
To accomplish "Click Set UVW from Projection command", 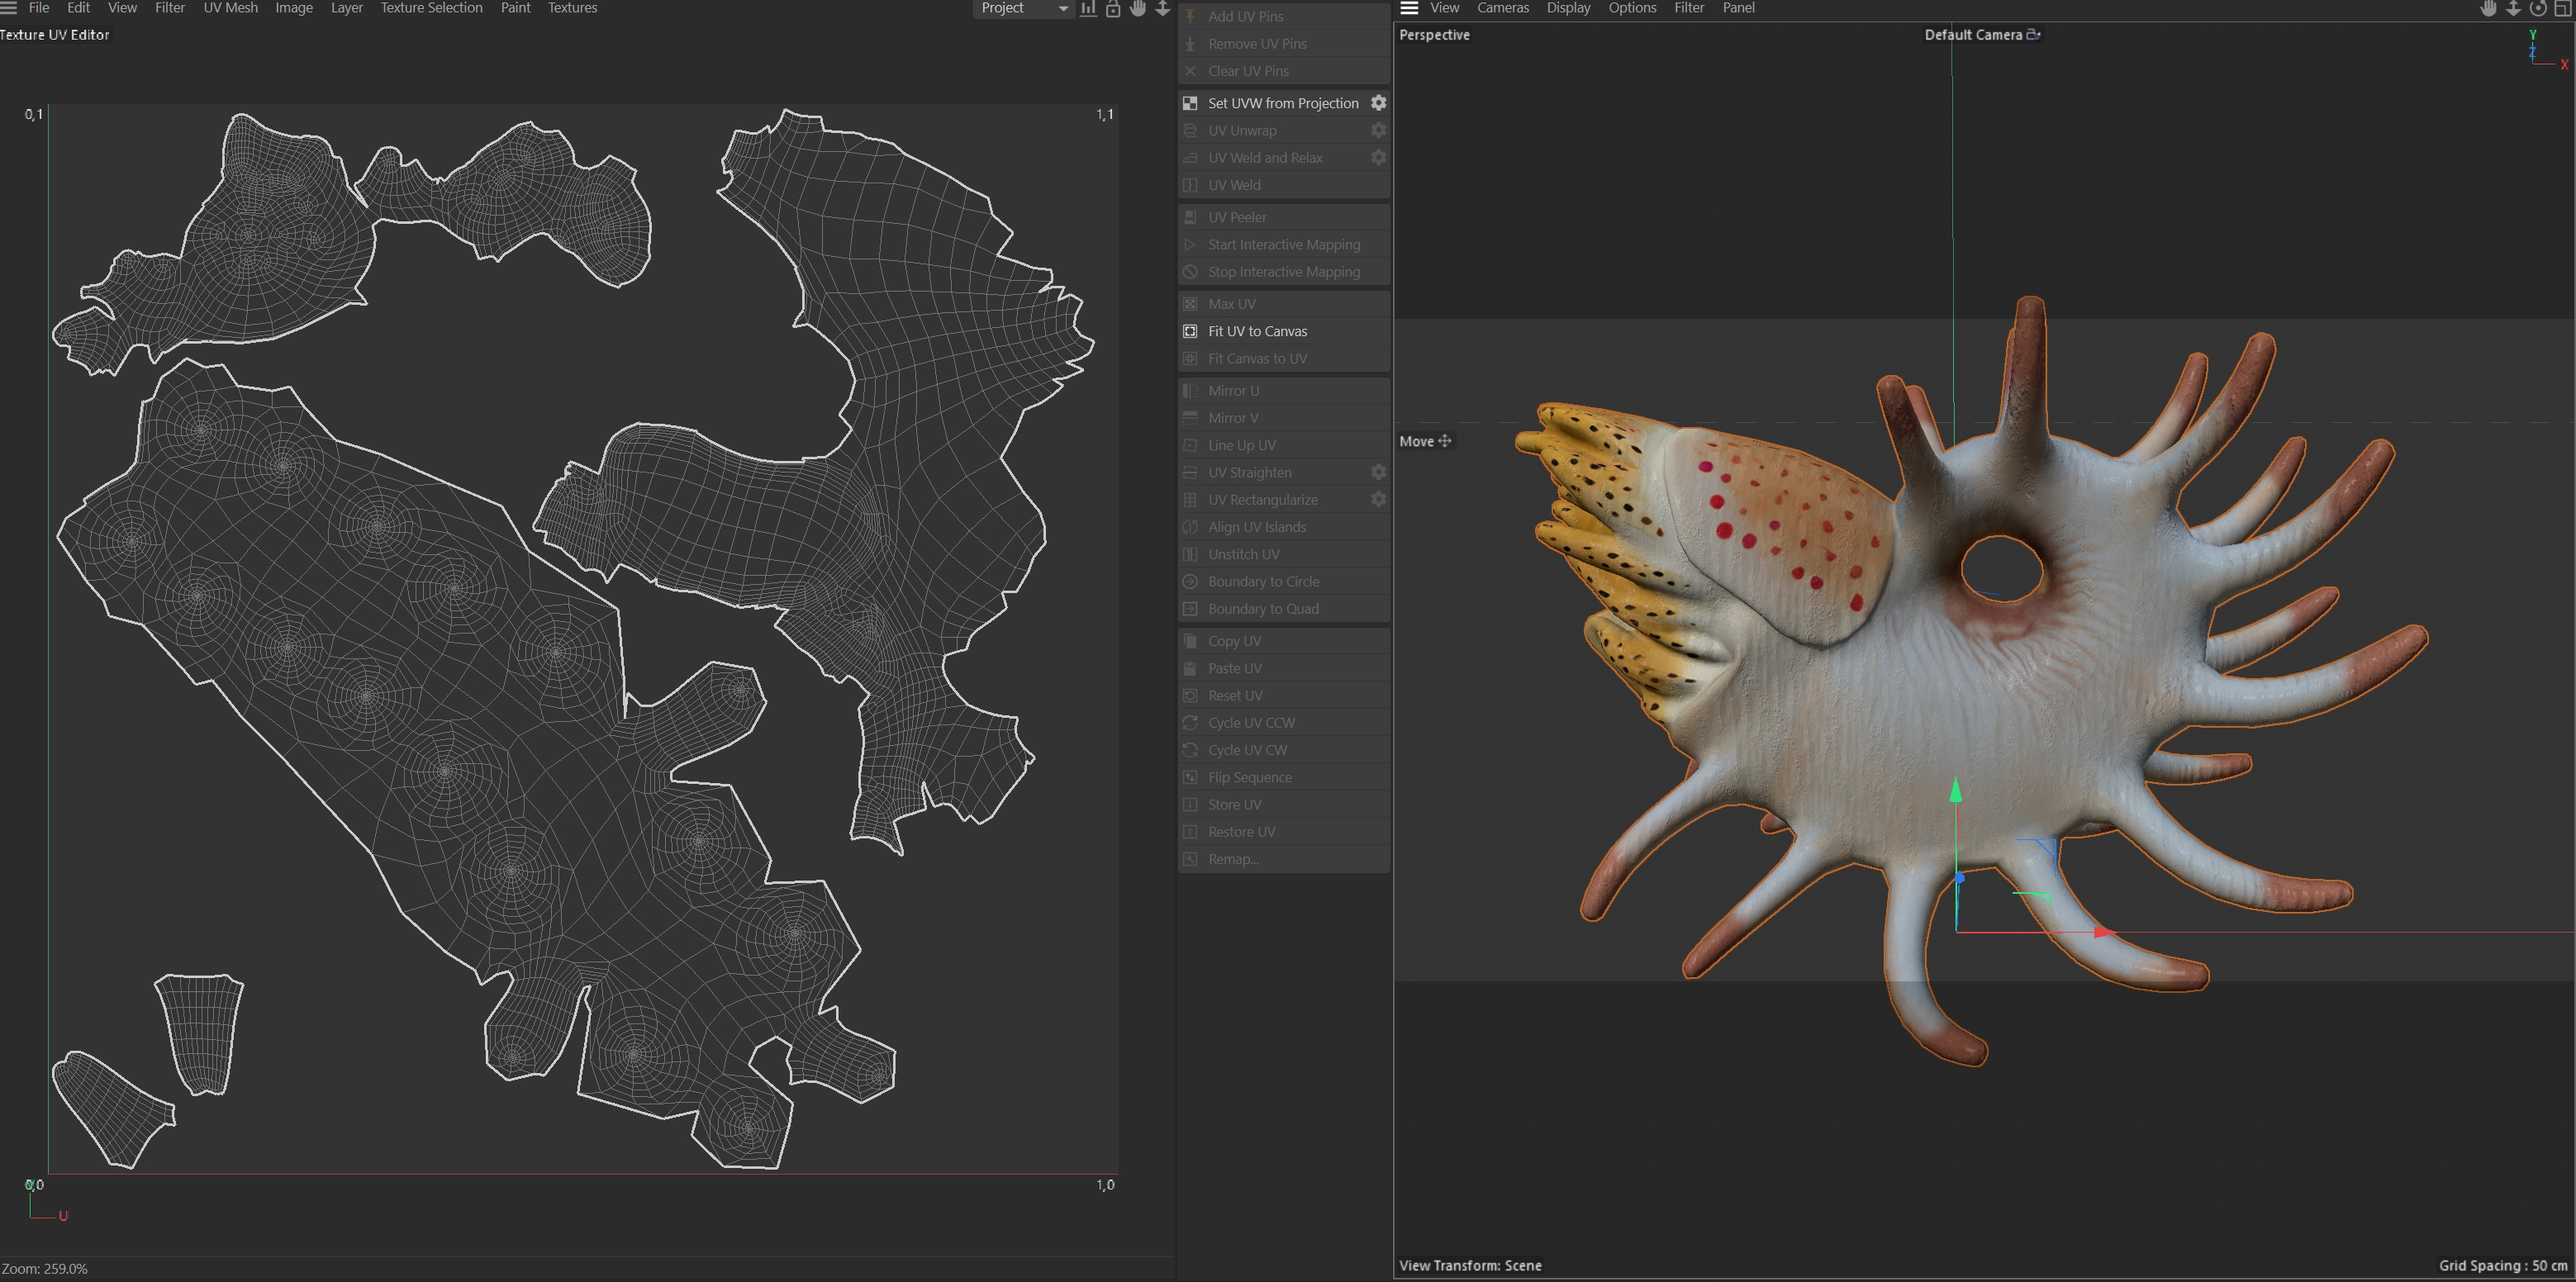I will (x=1282, y=103).
